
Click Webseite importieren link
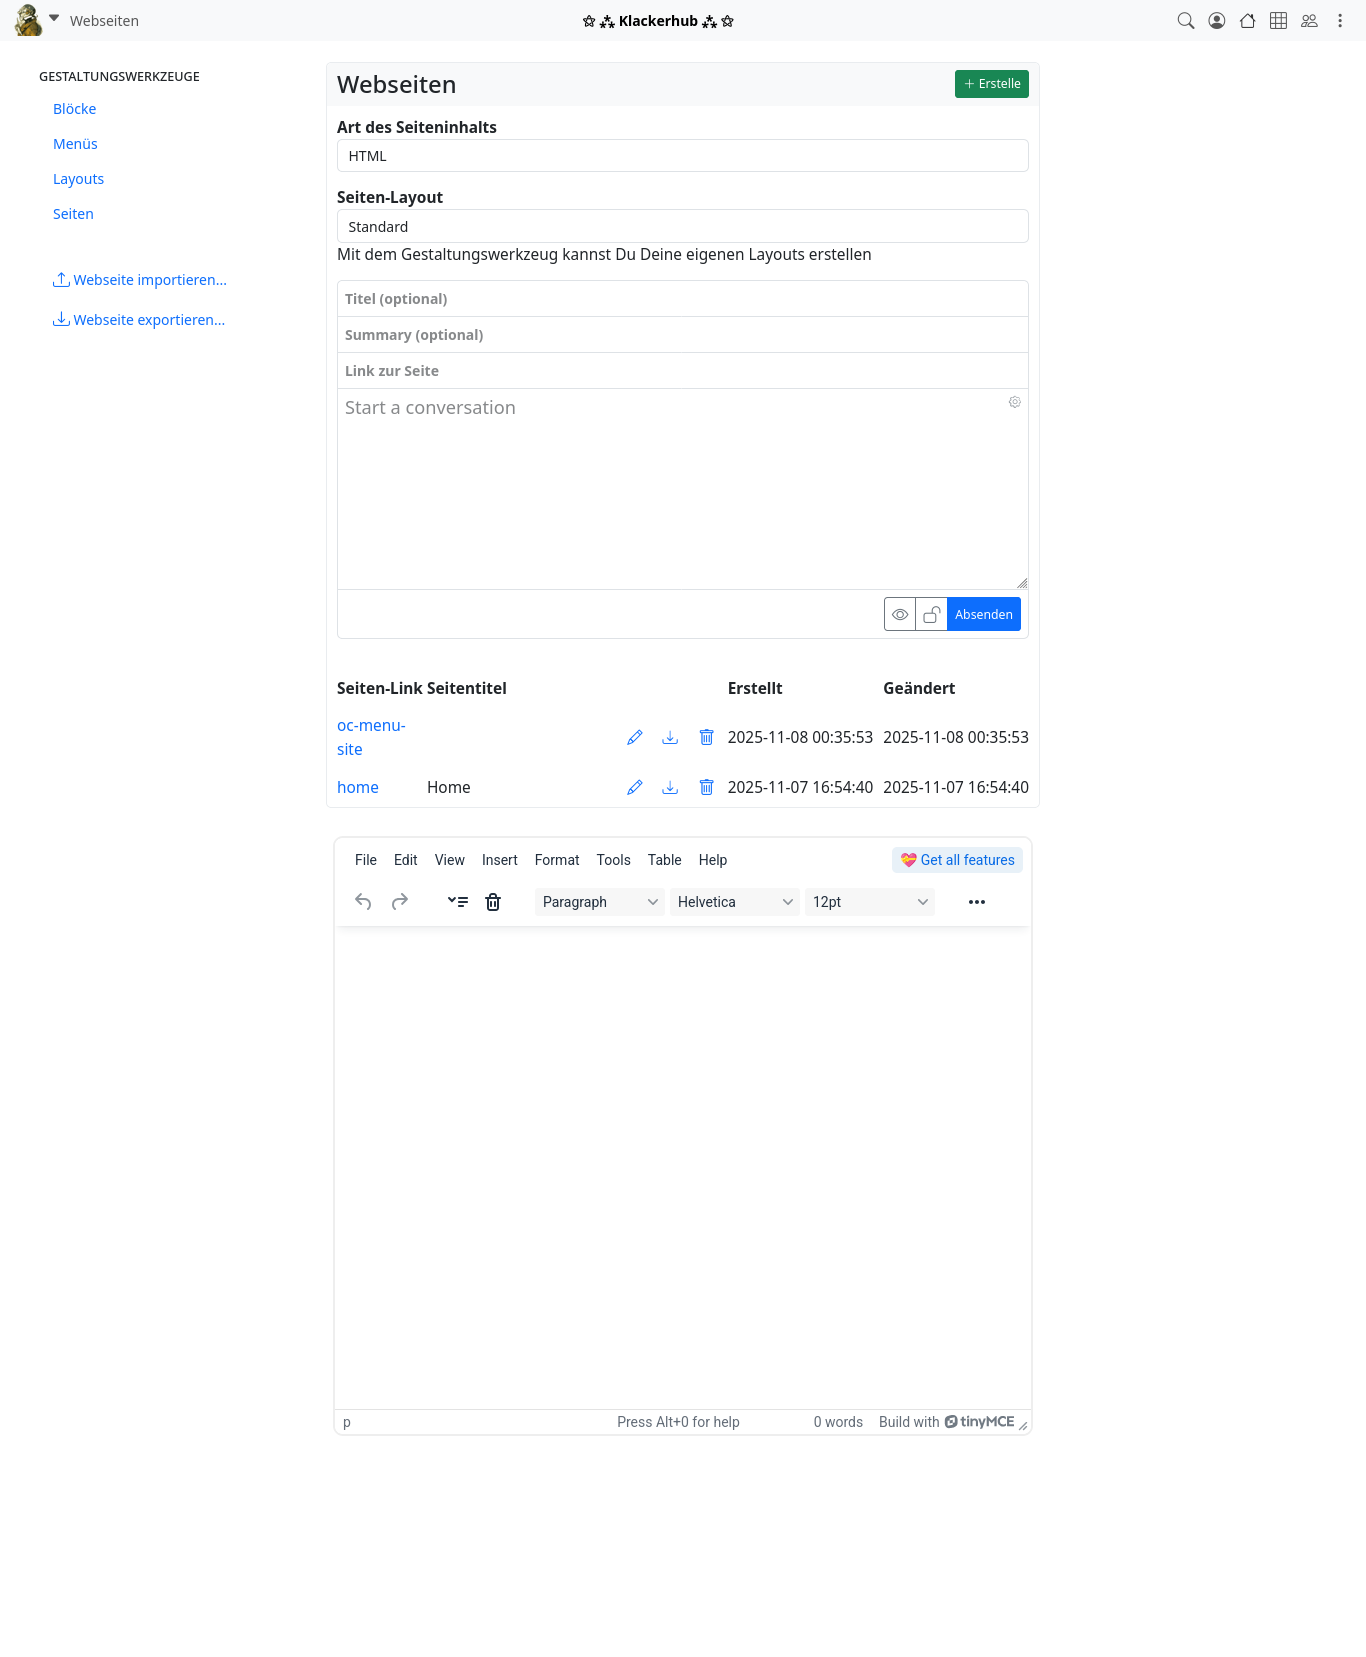140,280
